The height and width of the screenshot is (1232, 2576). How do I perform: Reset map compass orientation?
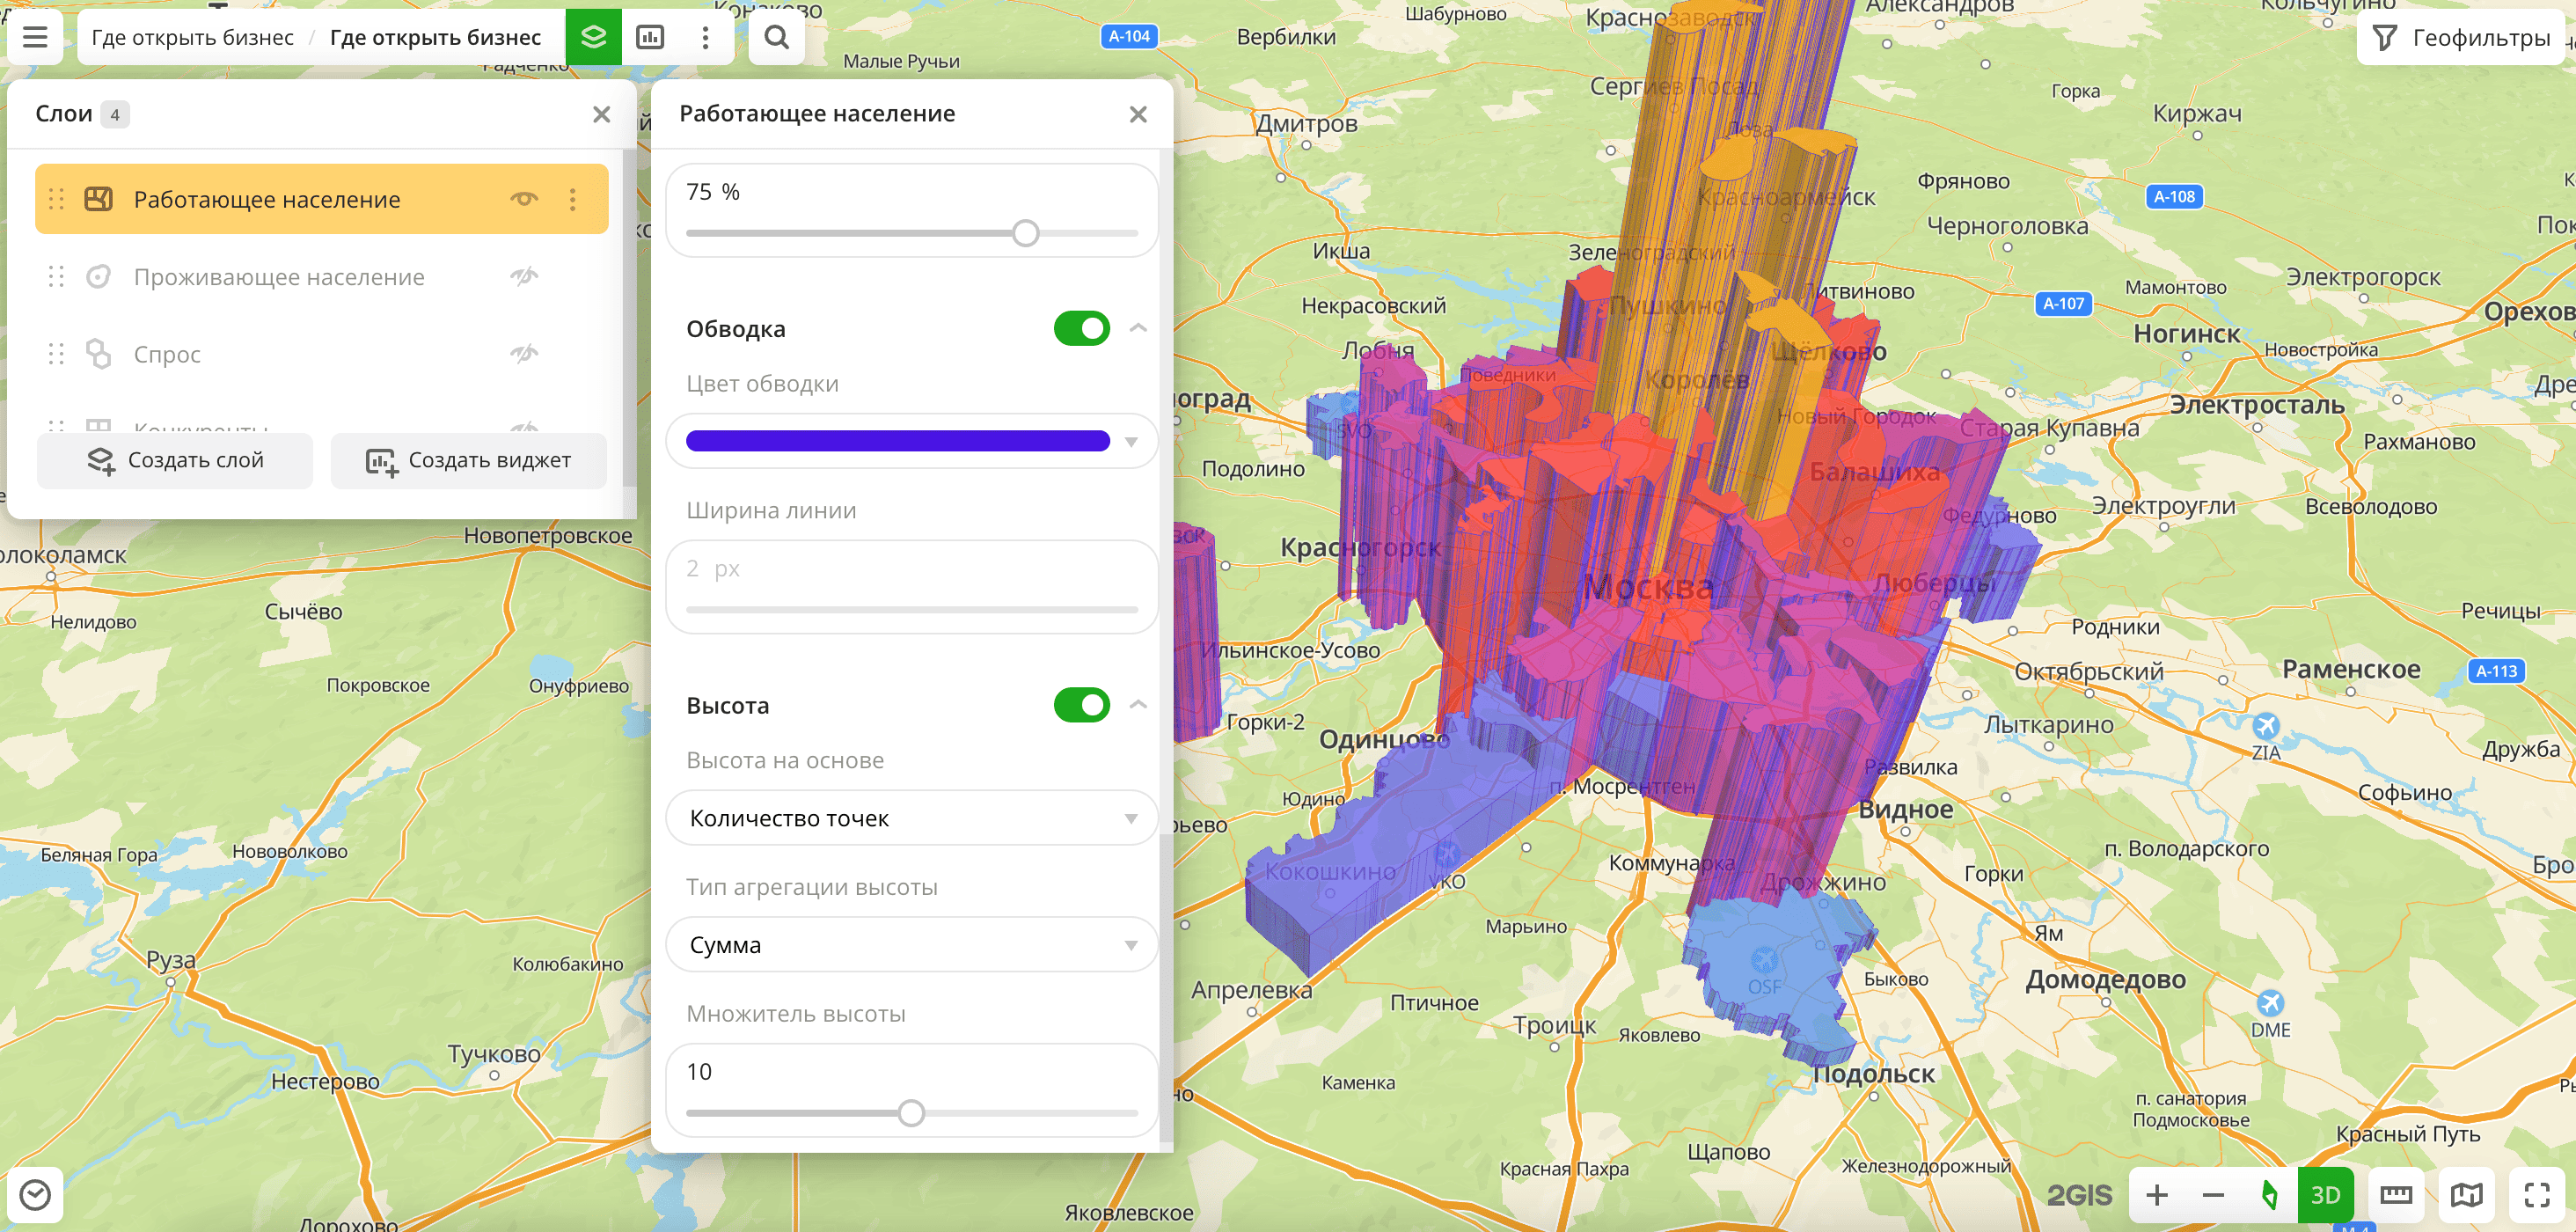pyautogui.click(x=2269, y=1194)
